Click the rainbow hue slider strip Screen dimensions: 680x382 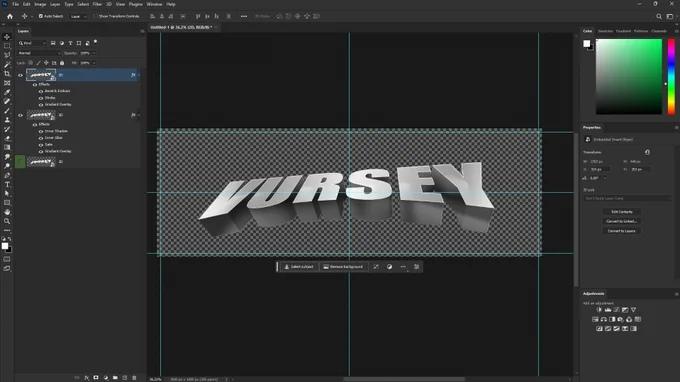tap(671, 77)
